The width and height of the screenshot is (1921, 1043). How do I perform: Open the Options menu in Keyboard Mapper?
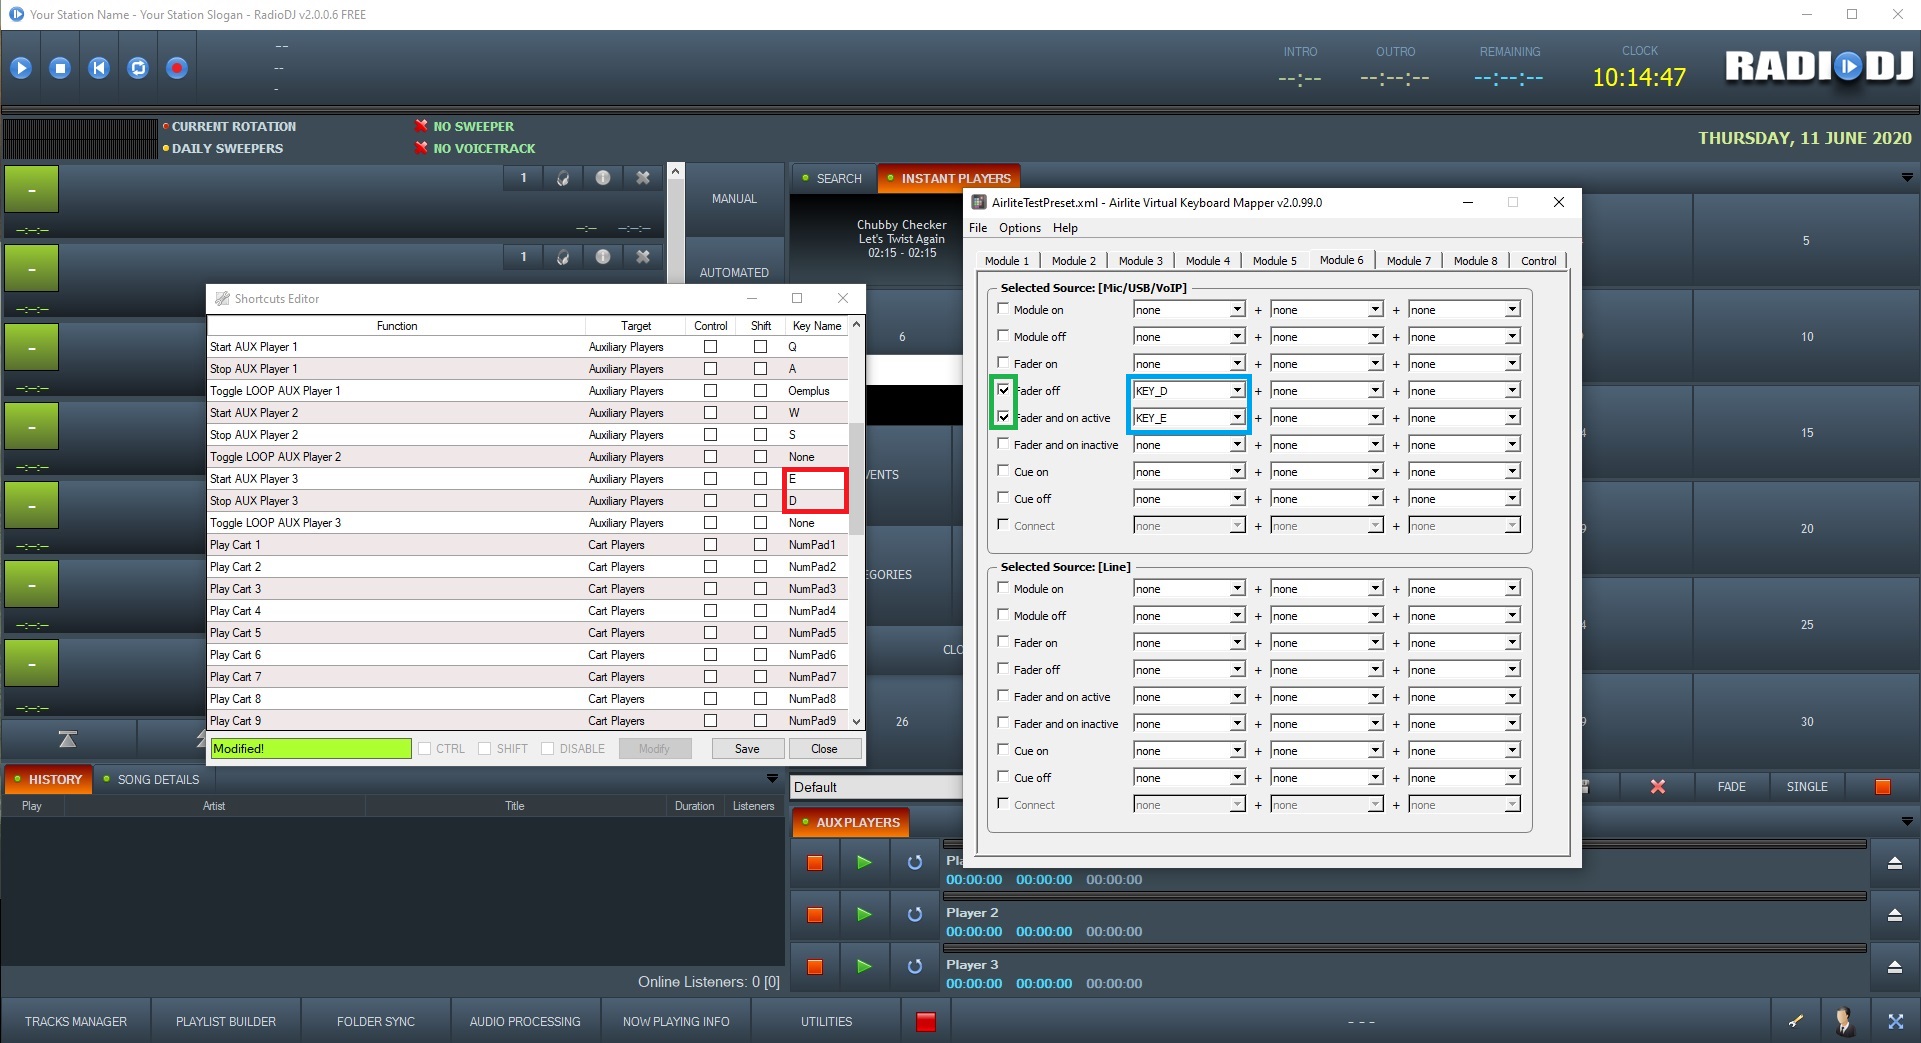point(1019,228)
